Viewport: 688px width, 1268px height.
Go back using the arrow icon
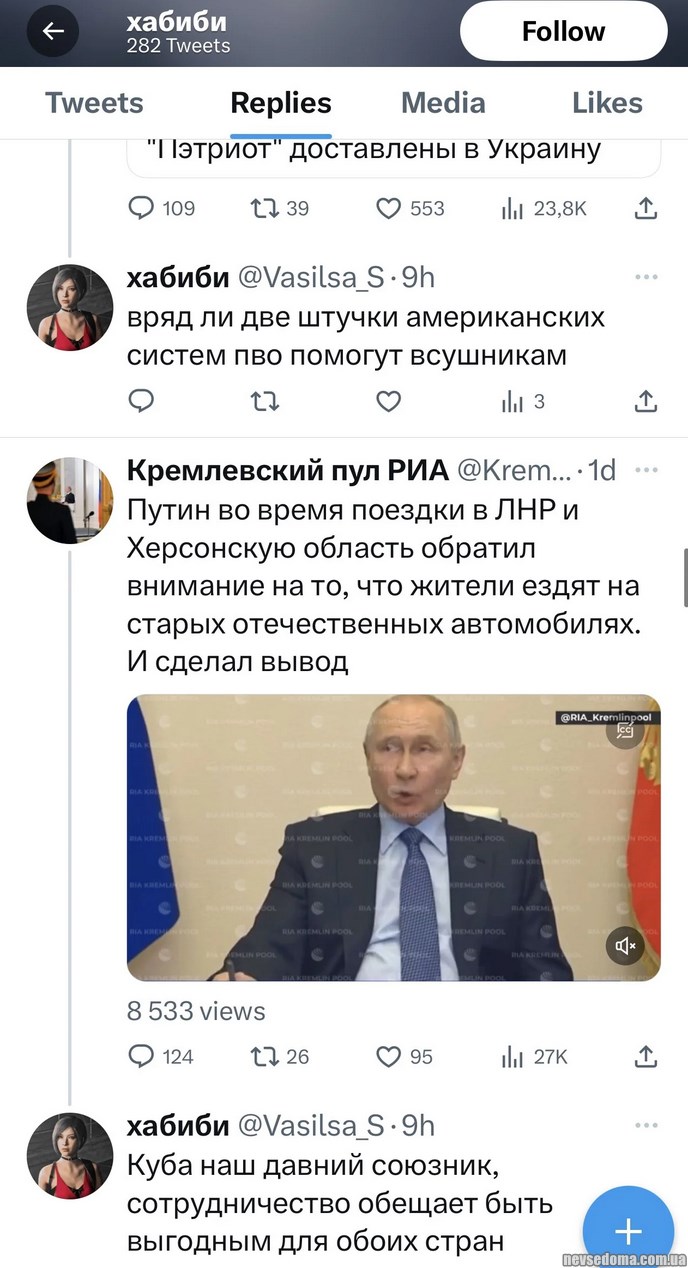pyautogui.click(x=53, y=32)
